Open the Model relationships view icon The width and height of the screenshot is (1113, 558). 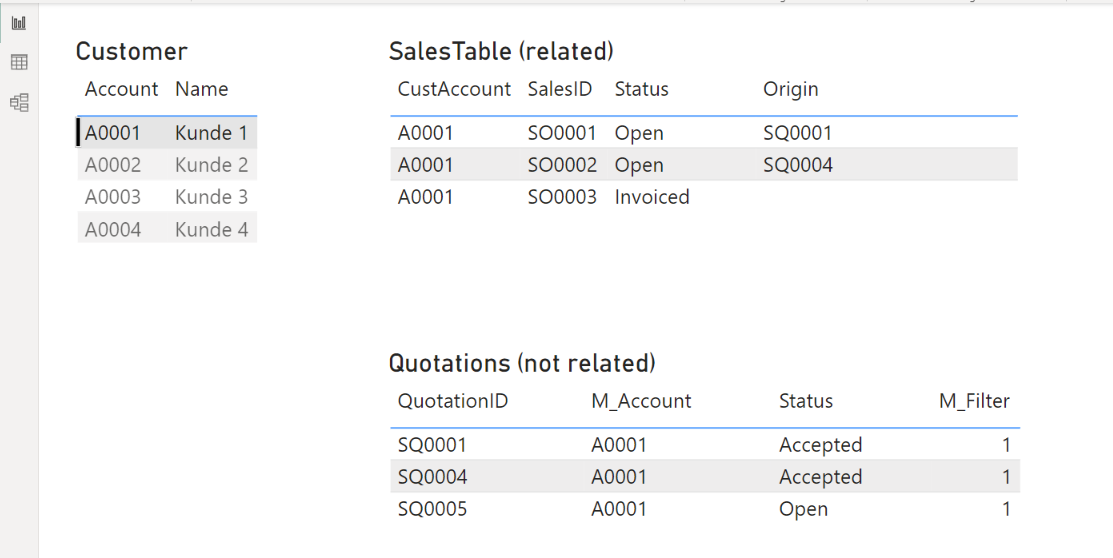click(x=19, y=102)
